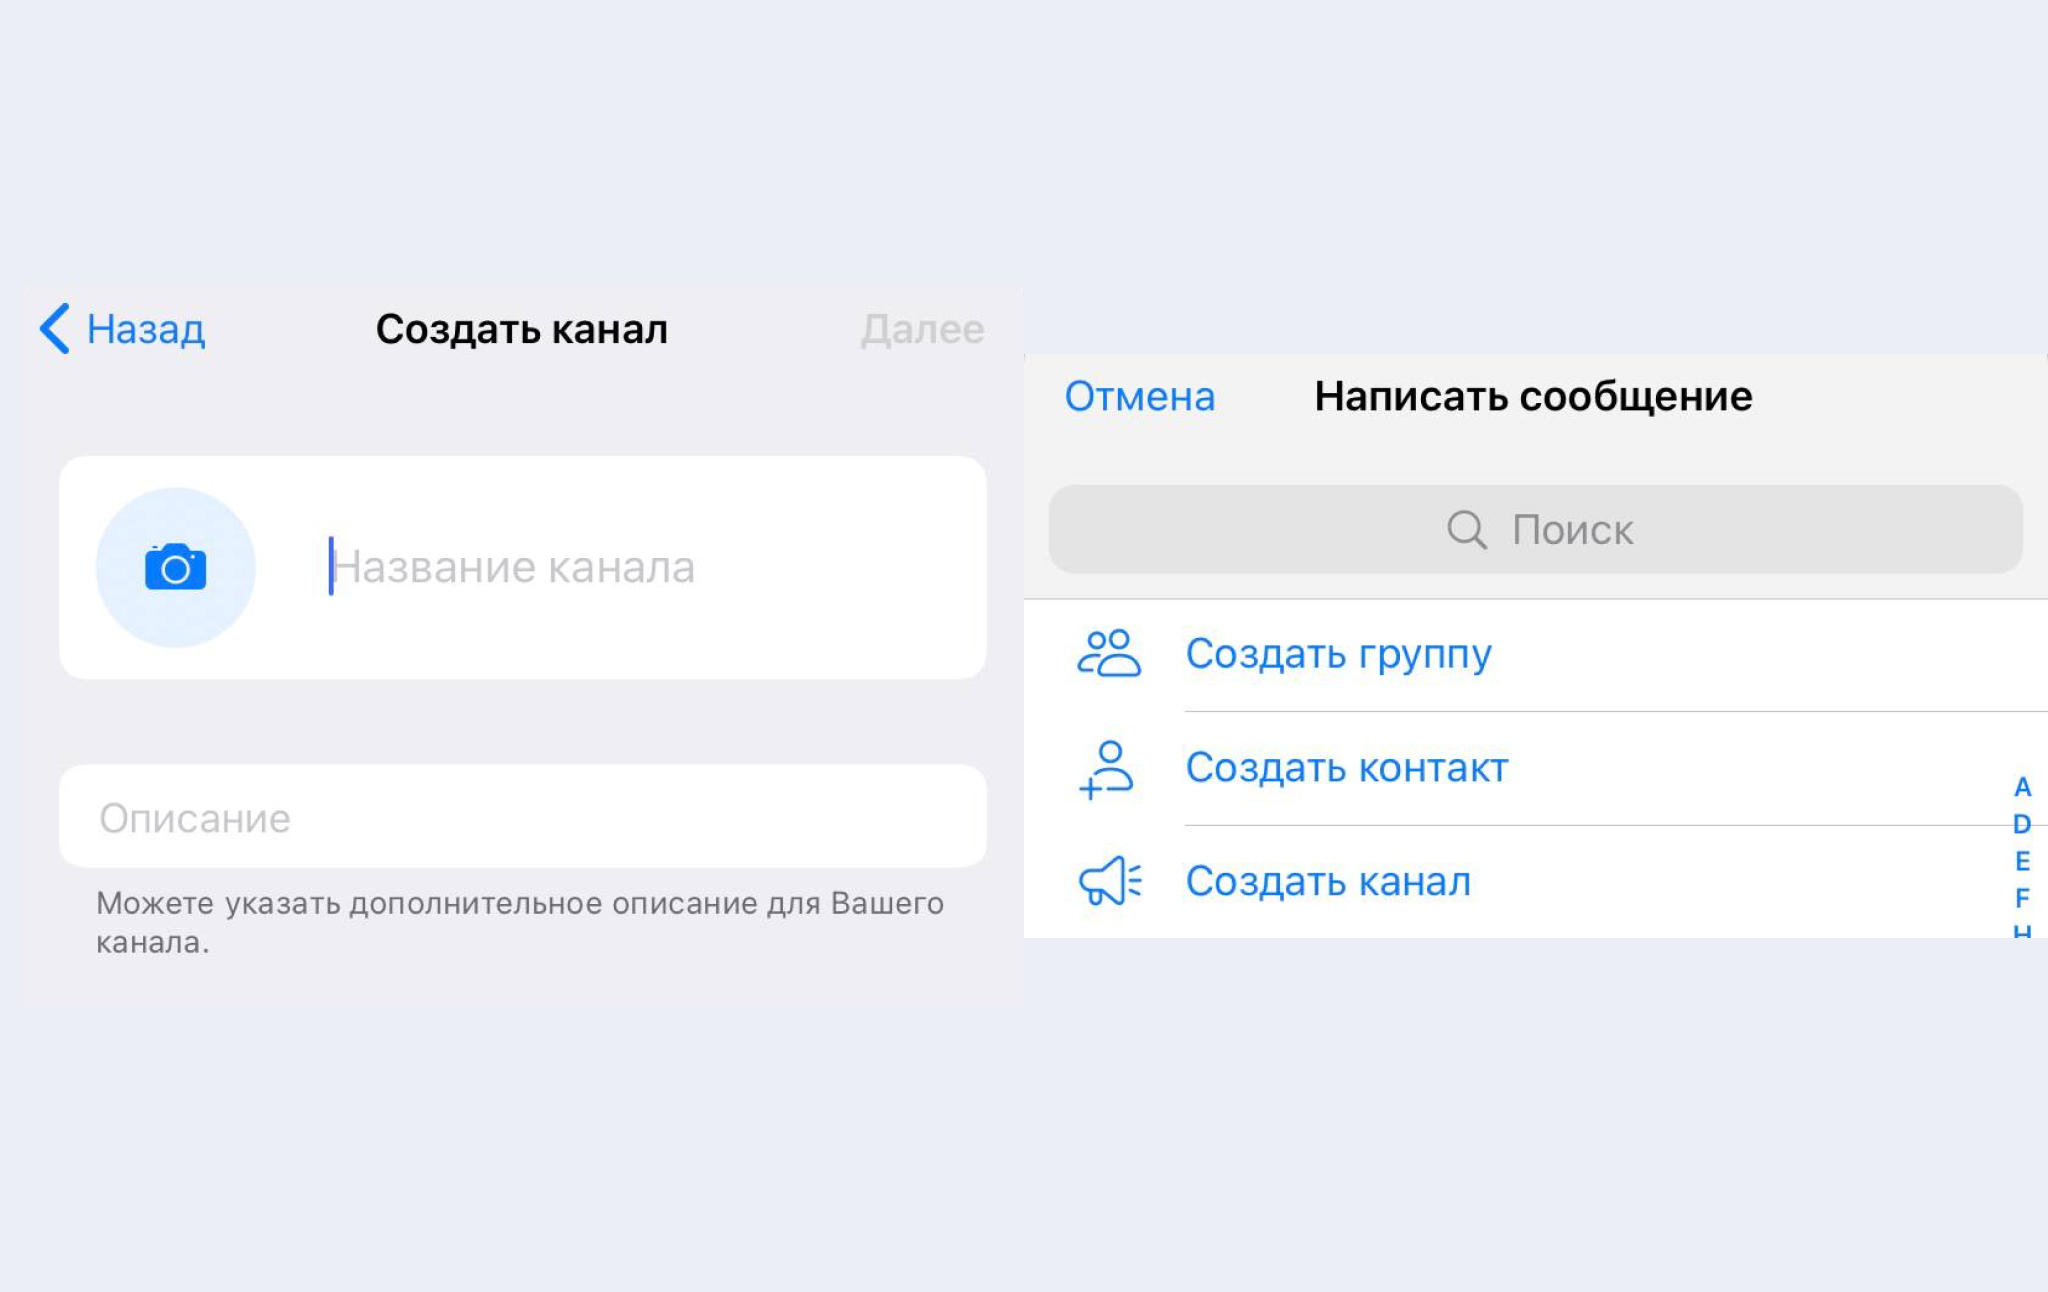This screenshot has width=2048, height=1292.
Task: Click the Создать канал page title
Action: 522,326
